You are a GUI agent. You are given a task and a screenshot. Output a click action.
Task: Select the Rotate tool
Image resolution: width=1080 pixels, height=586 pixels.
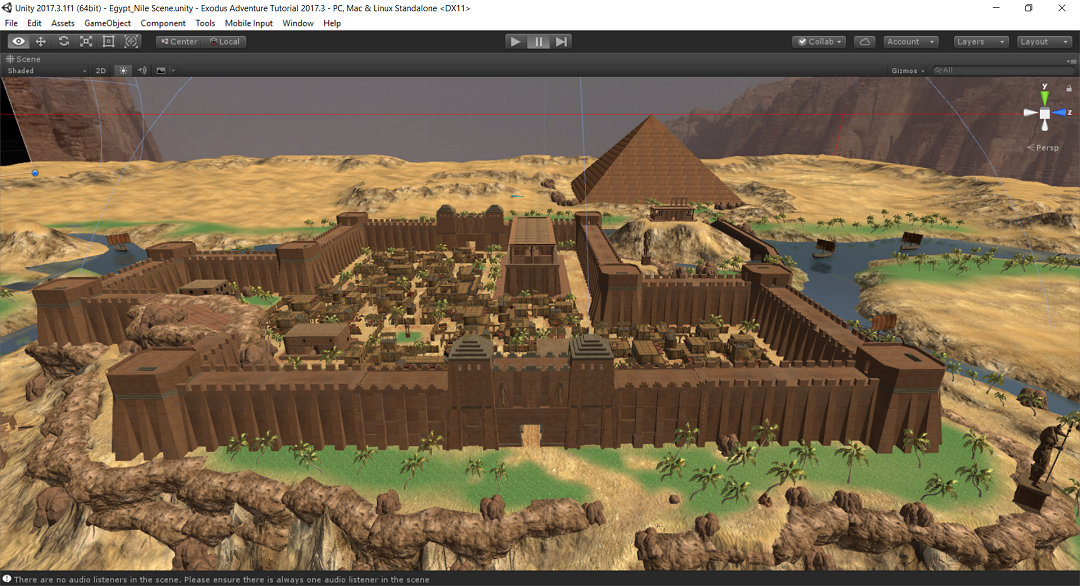pos(64,42)
